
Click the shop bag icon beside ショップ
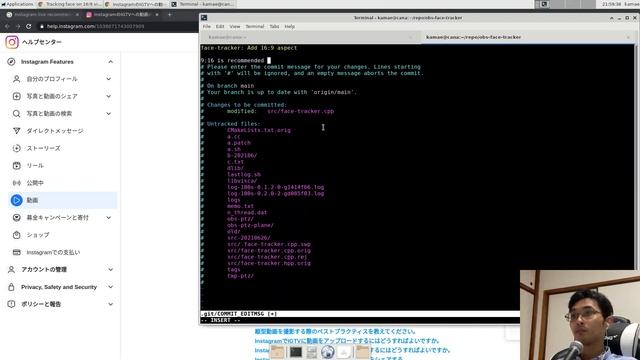coord(17,235)
